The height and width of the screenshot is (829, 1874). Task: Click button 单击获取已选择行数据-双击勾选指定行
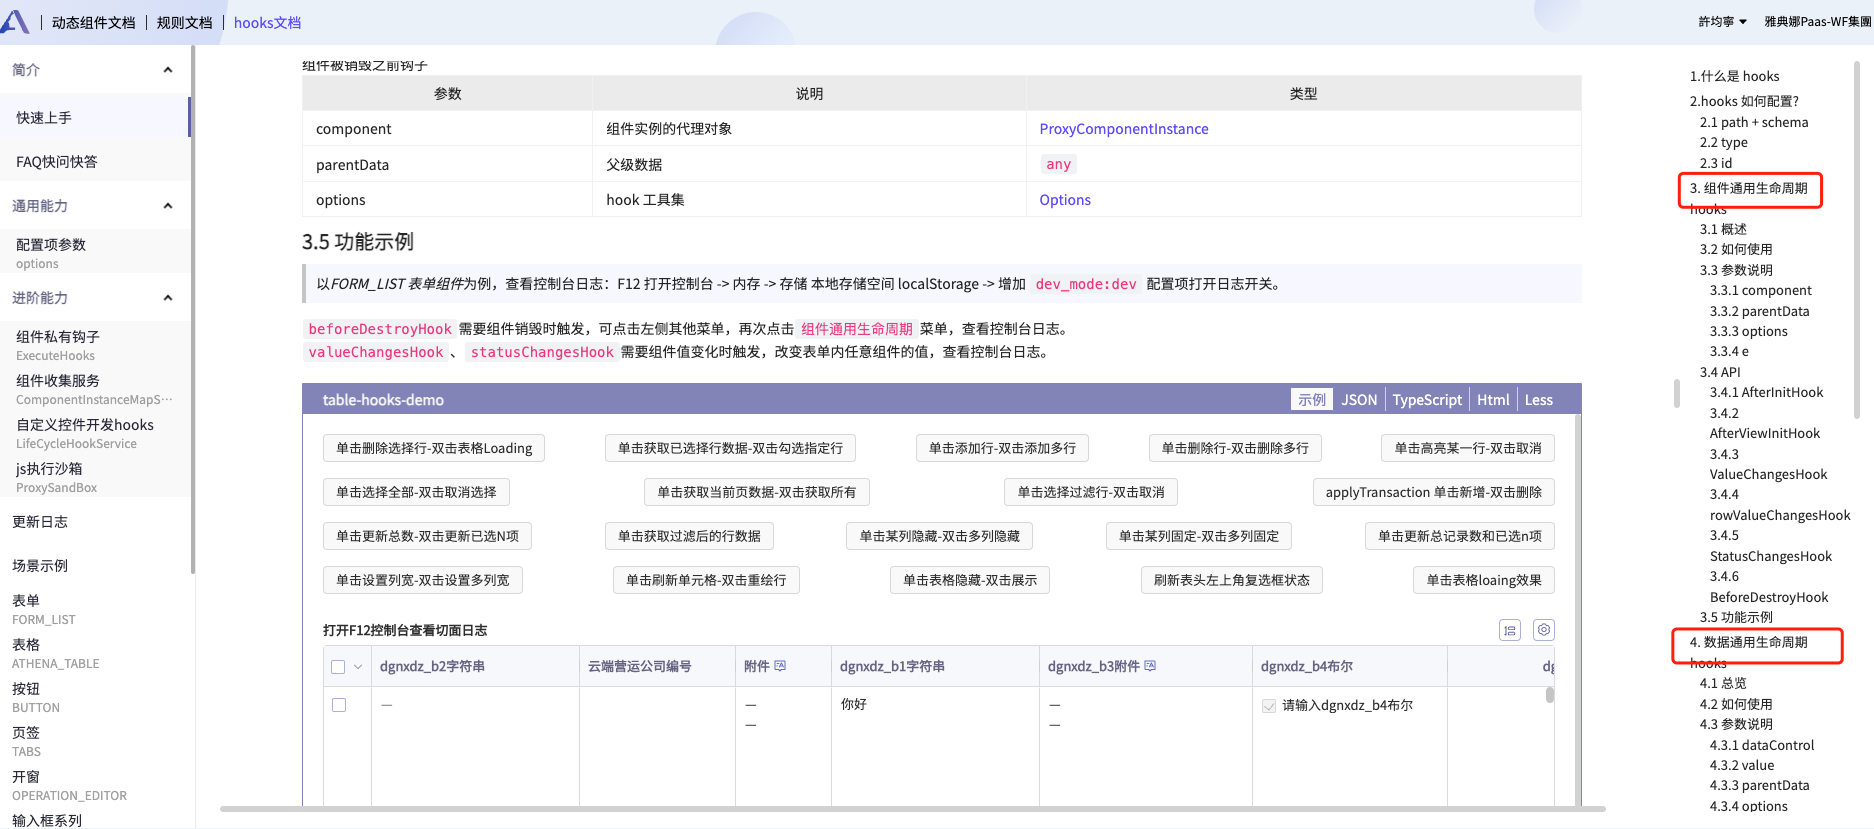coord(730,448)
